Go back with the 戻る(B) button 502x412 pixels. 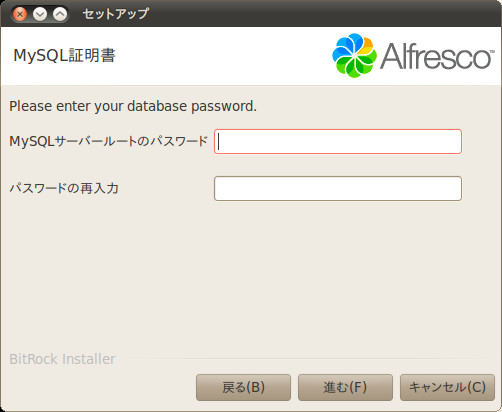pos(243,387)
